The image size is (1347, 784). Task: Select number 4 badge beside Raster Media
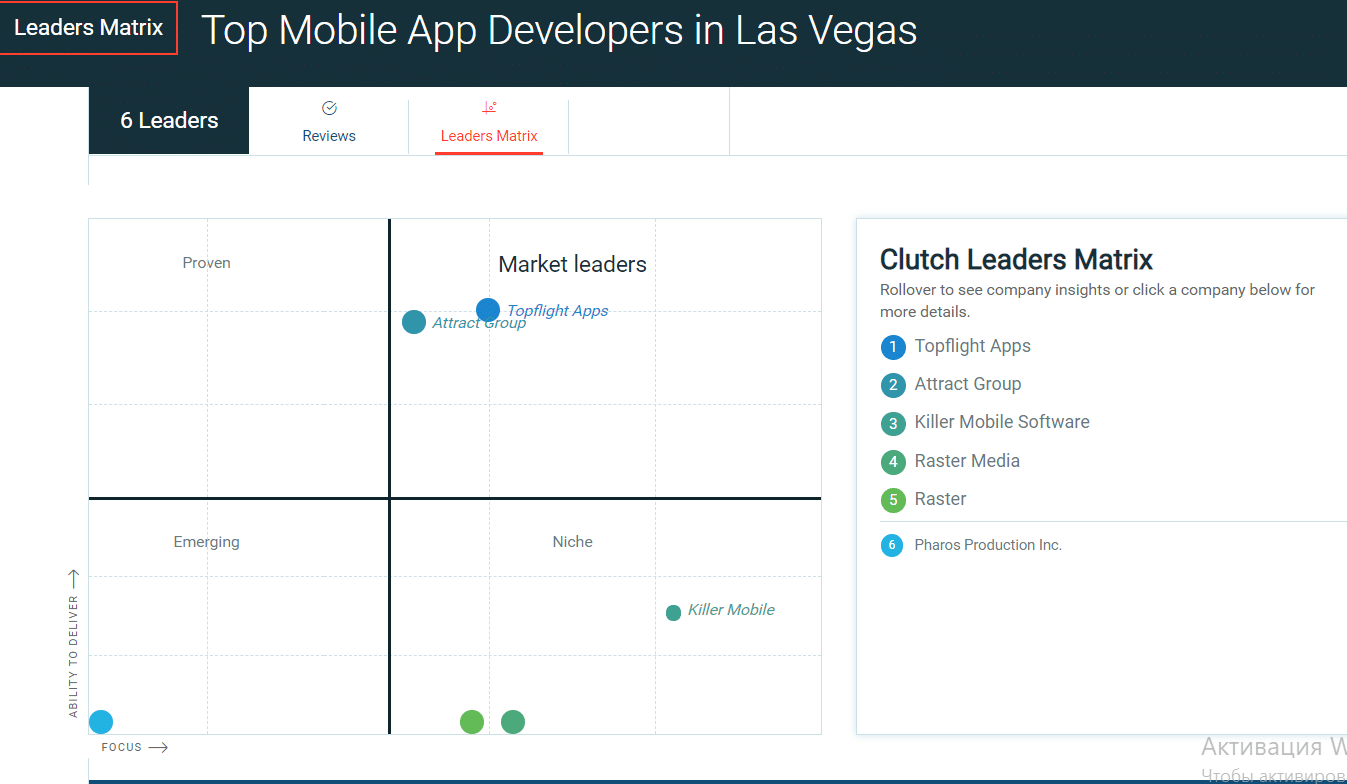(x=892, y=462)
